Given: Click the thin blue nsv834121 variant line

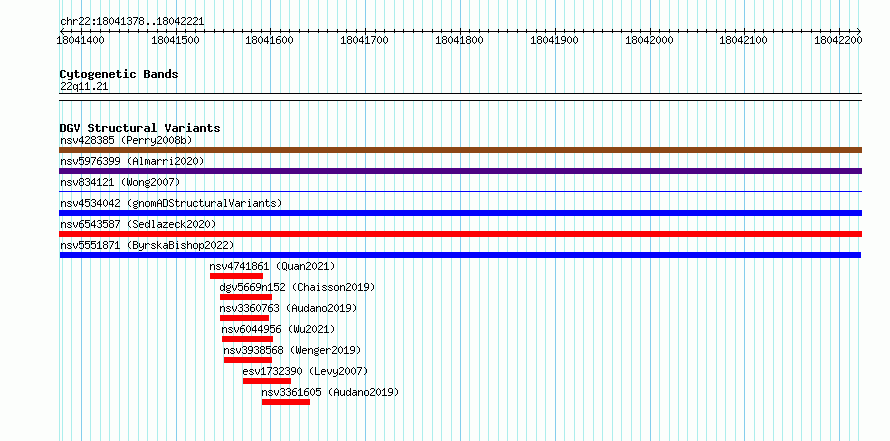Looking at the screenshot, I should pyautogui.click(x=460, y=192).
